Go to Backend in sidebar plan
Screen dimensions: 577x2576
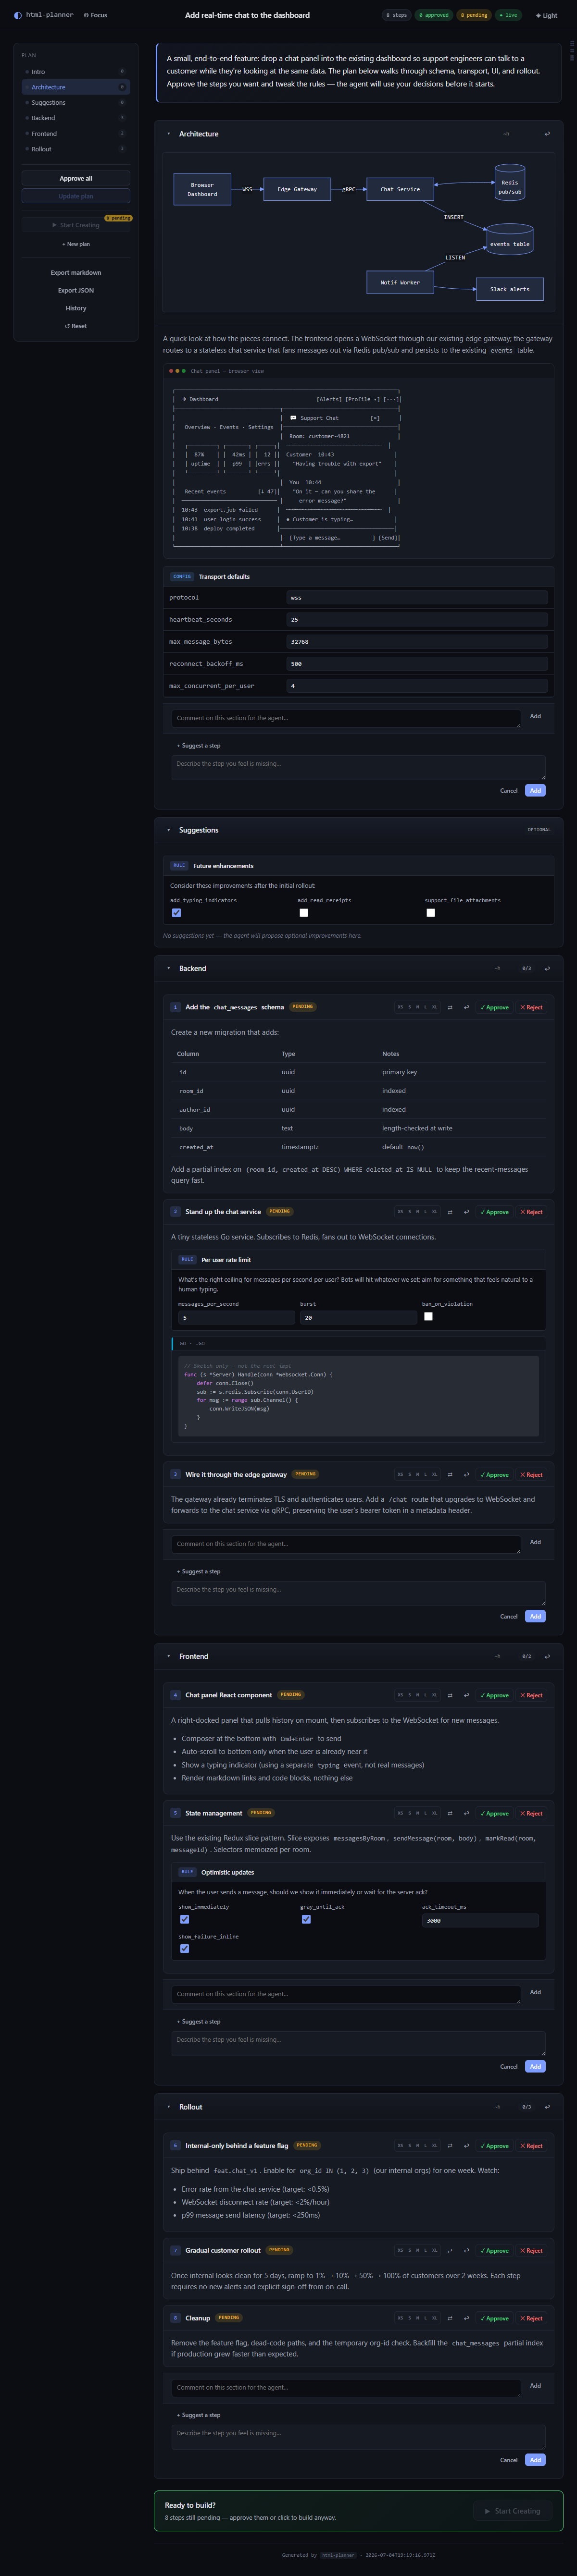coord(76,118)
